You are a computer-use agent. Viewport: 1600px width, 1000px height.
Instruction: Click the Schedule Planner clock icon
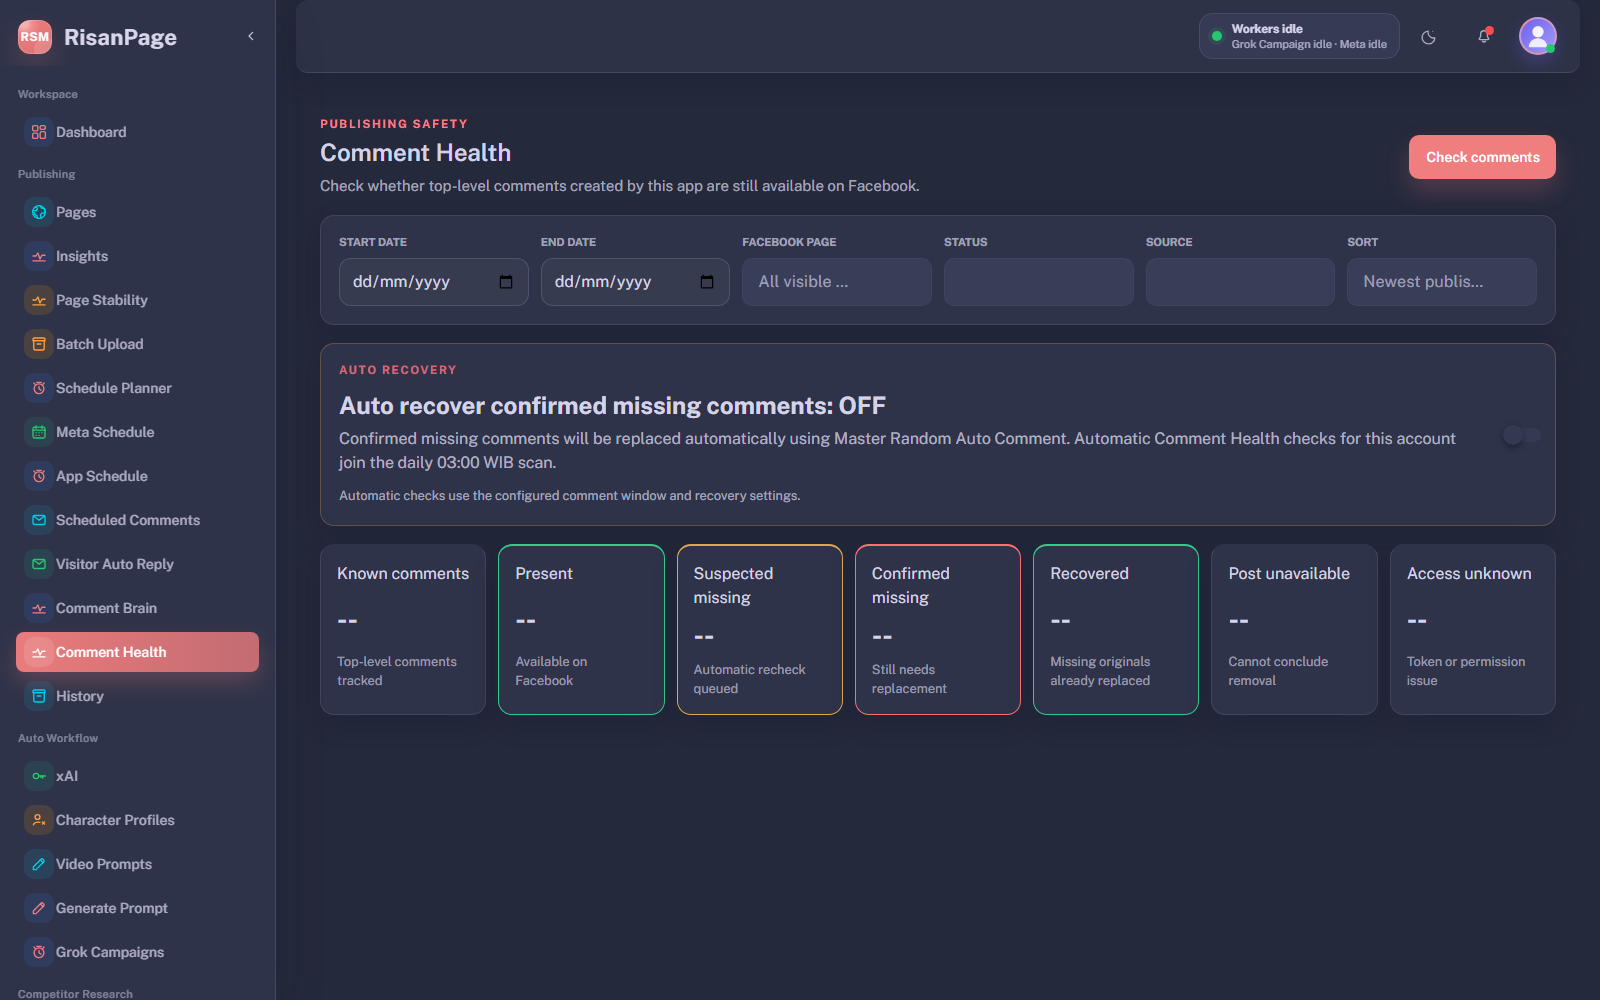tap(39, 388)
